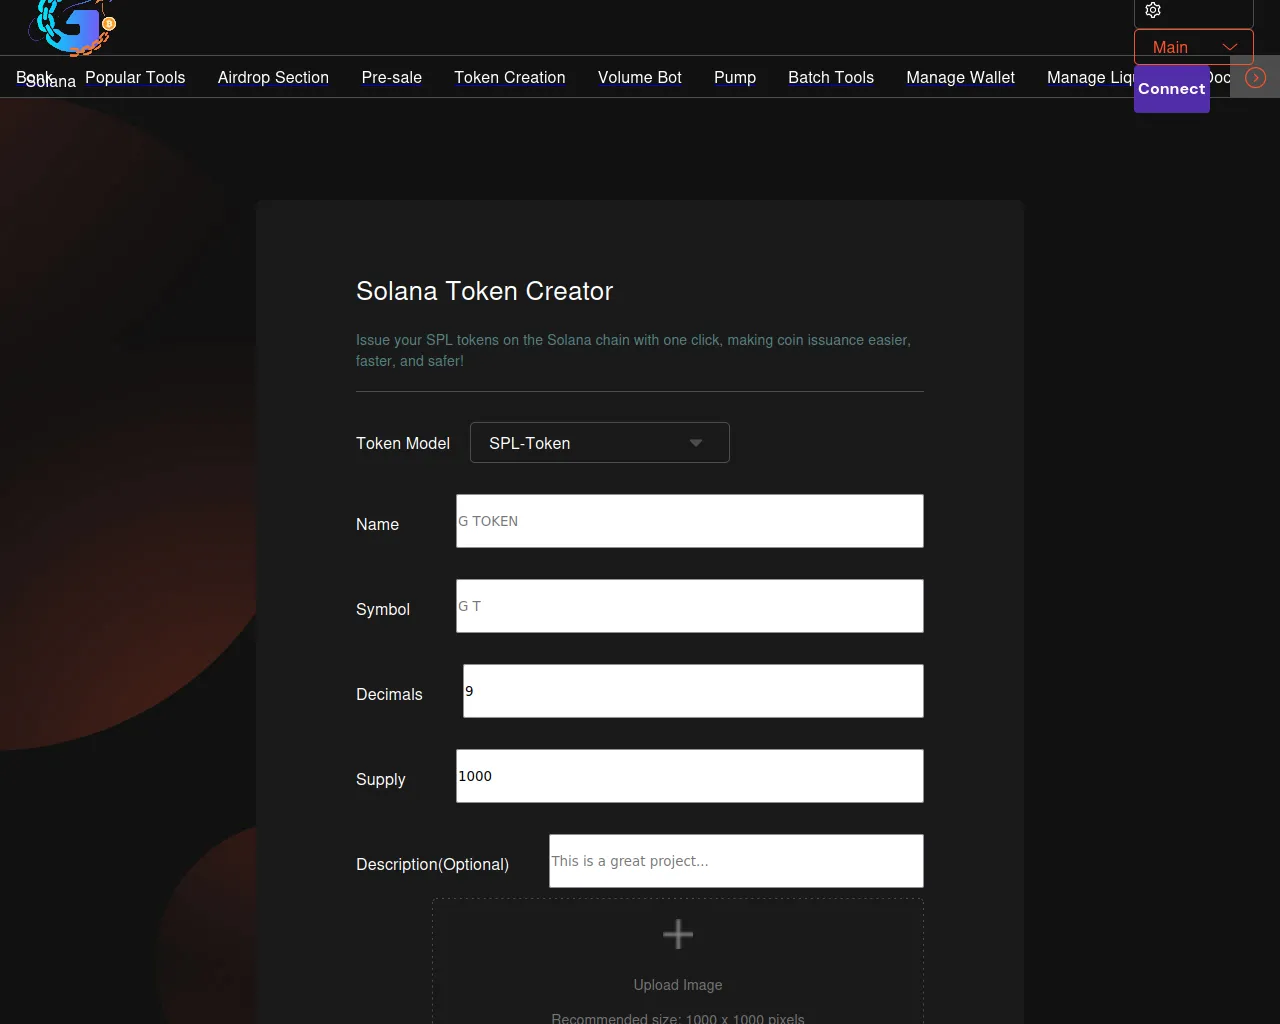
Task: Open the Batch Tools menu
Action: point(831,77)
